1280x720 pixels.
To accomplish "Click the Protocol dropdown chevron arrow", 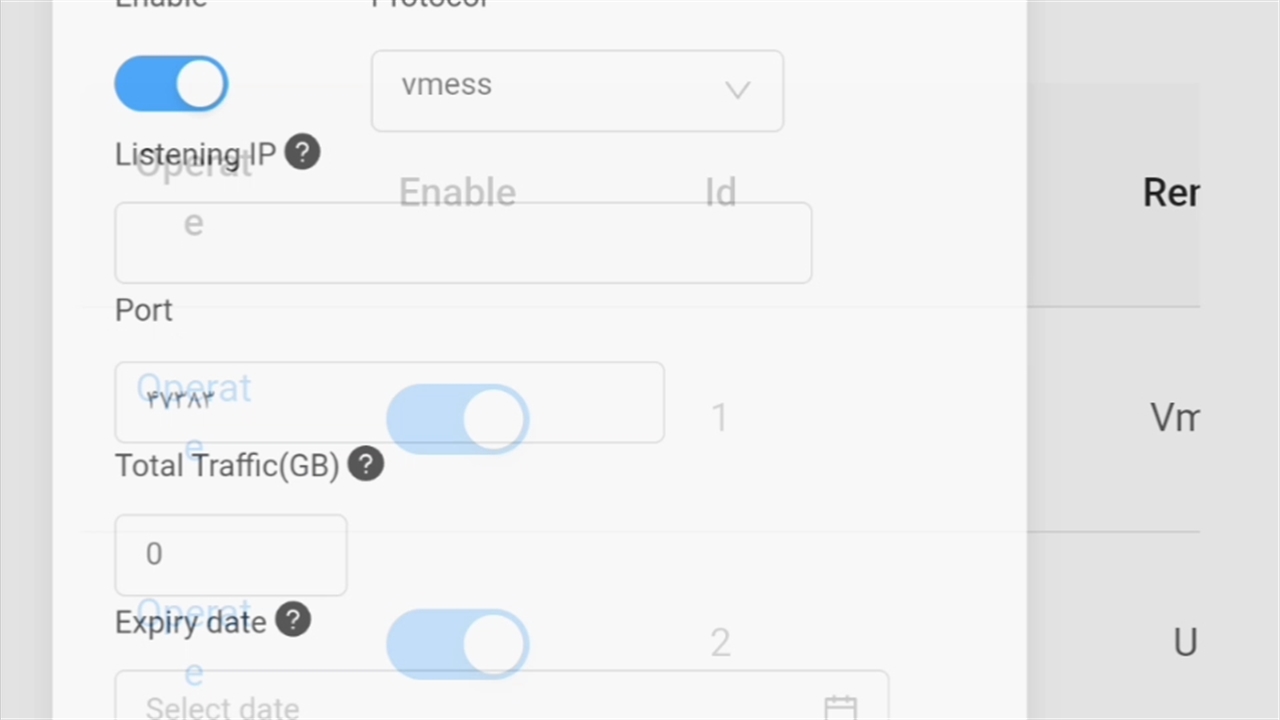I will pos(737,90).
